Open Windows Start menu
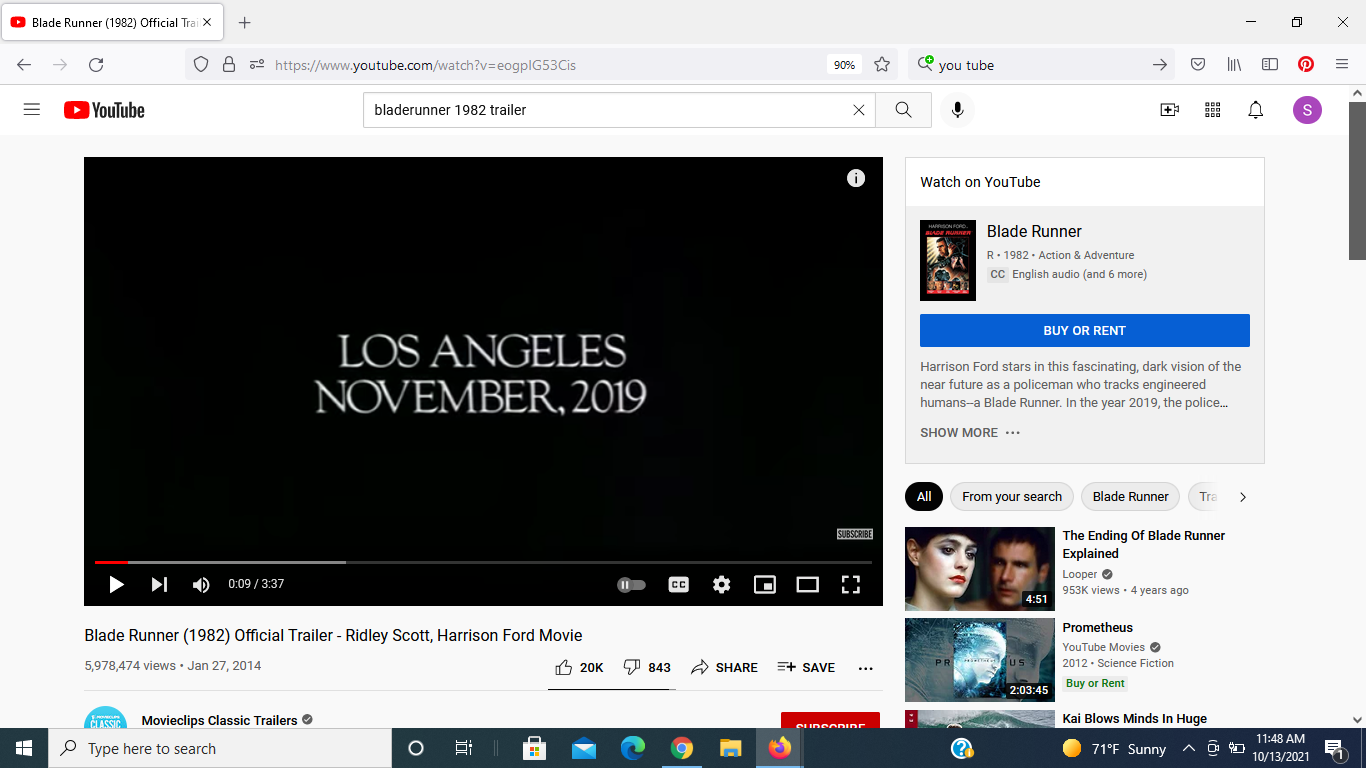This screenshot has width=1366, height=768. pos(24,748)
